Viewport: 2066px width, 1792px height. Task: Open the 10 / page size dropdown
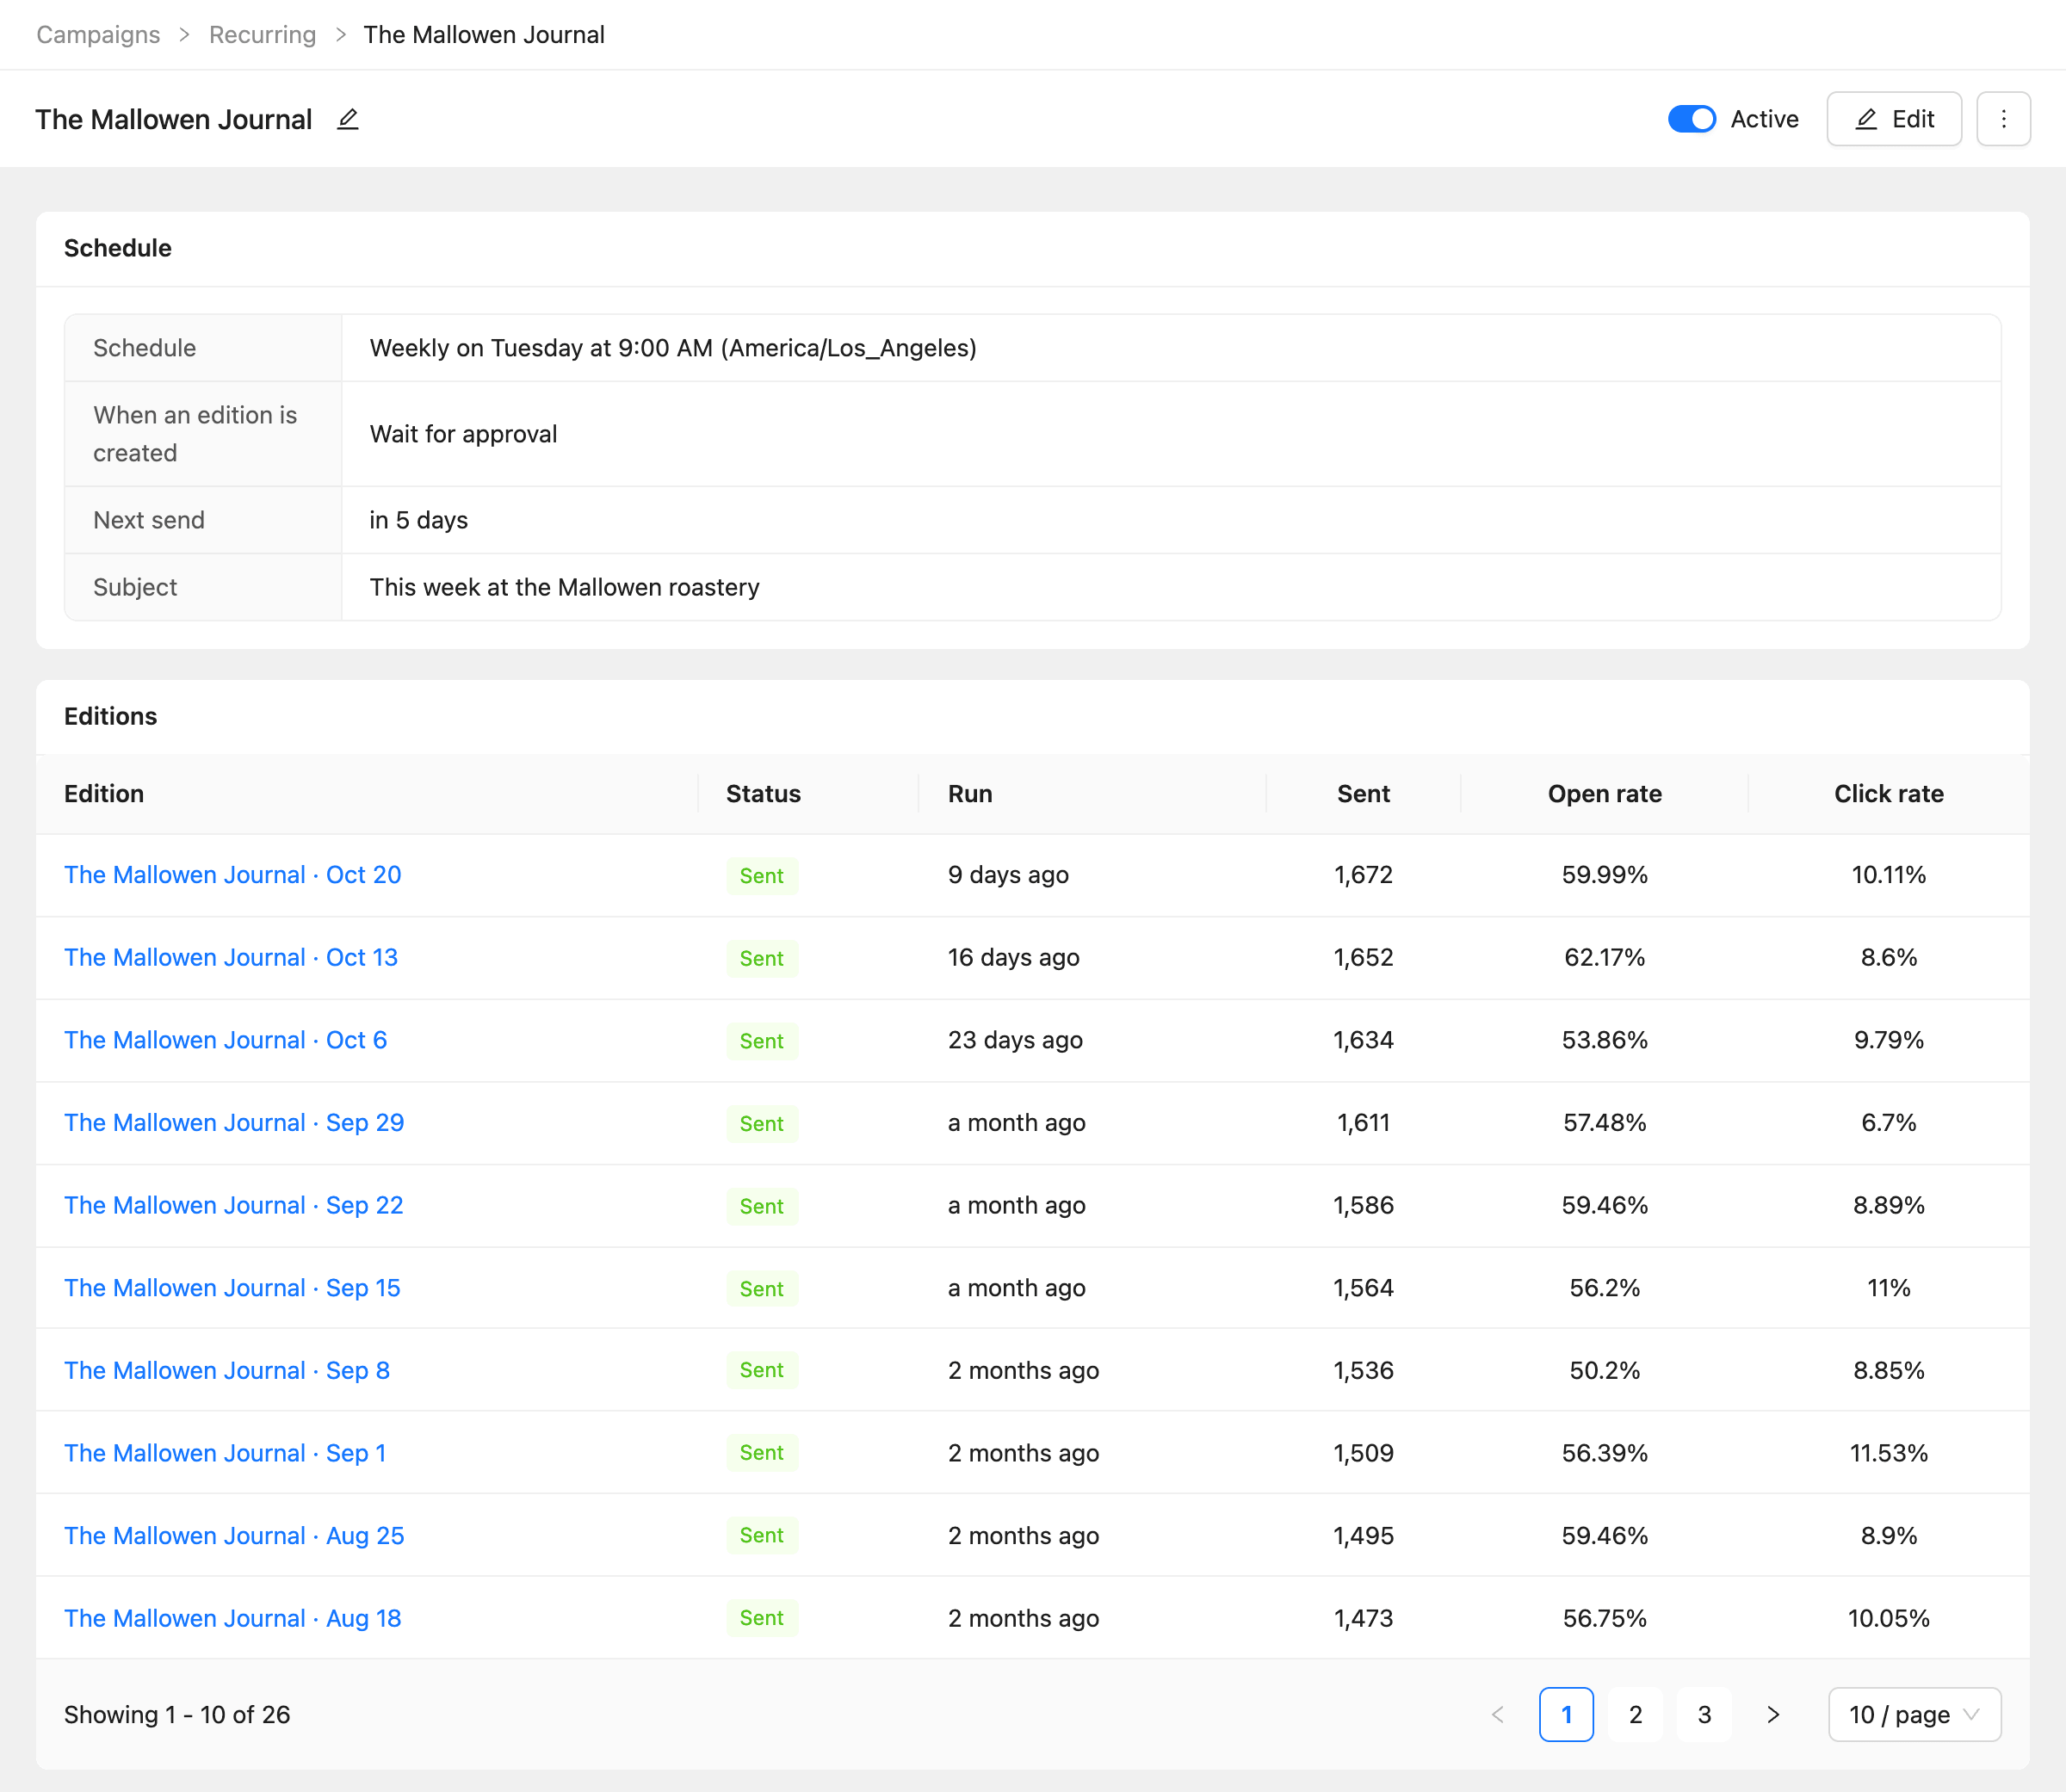[1914, 1714]
